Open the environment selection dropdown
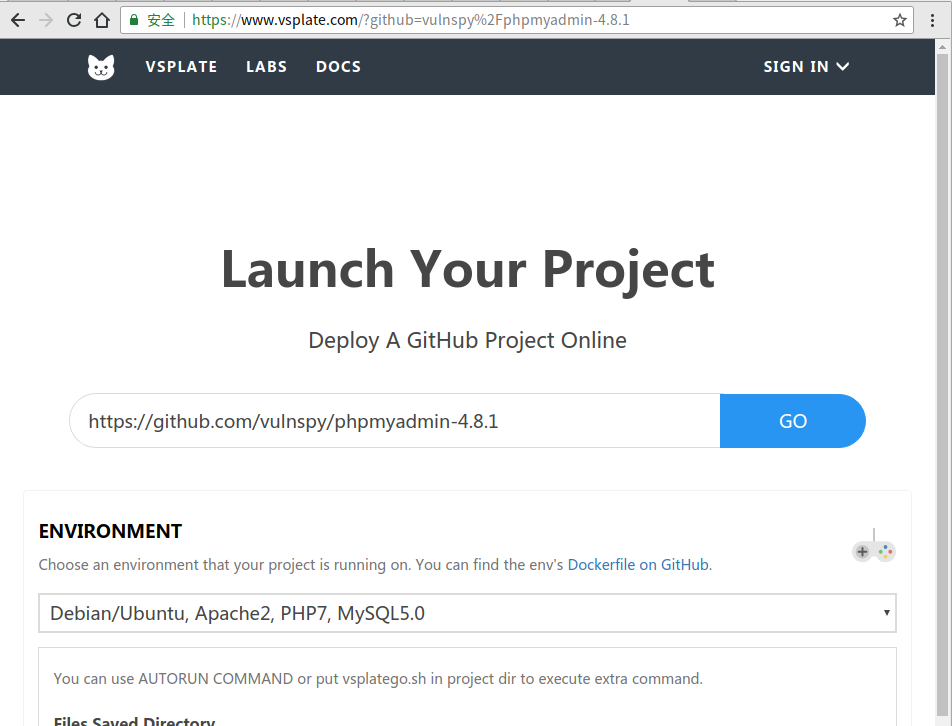Image resolution: width=952 pixels, height=726 pixels. pos(468,613)
